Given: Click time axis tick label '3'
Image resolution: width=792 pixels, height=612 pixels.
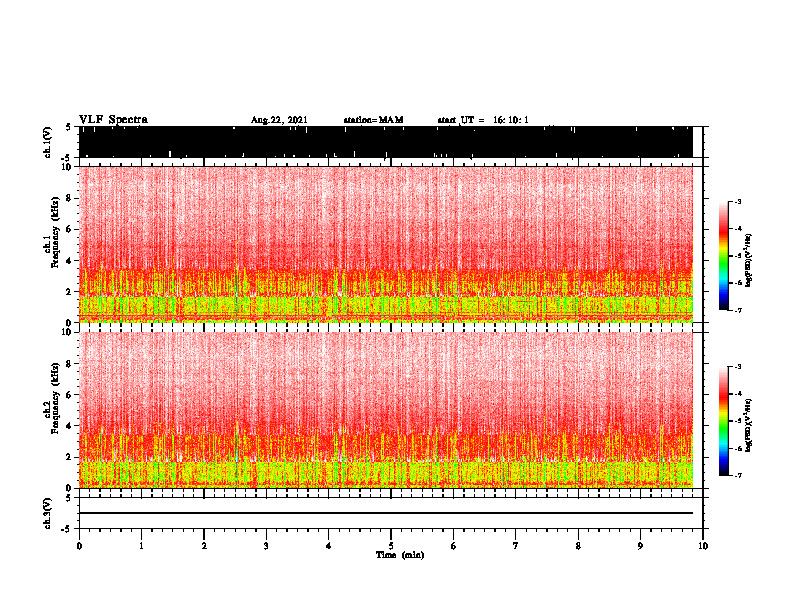Looking at the screenshot, I should [266, 546].
